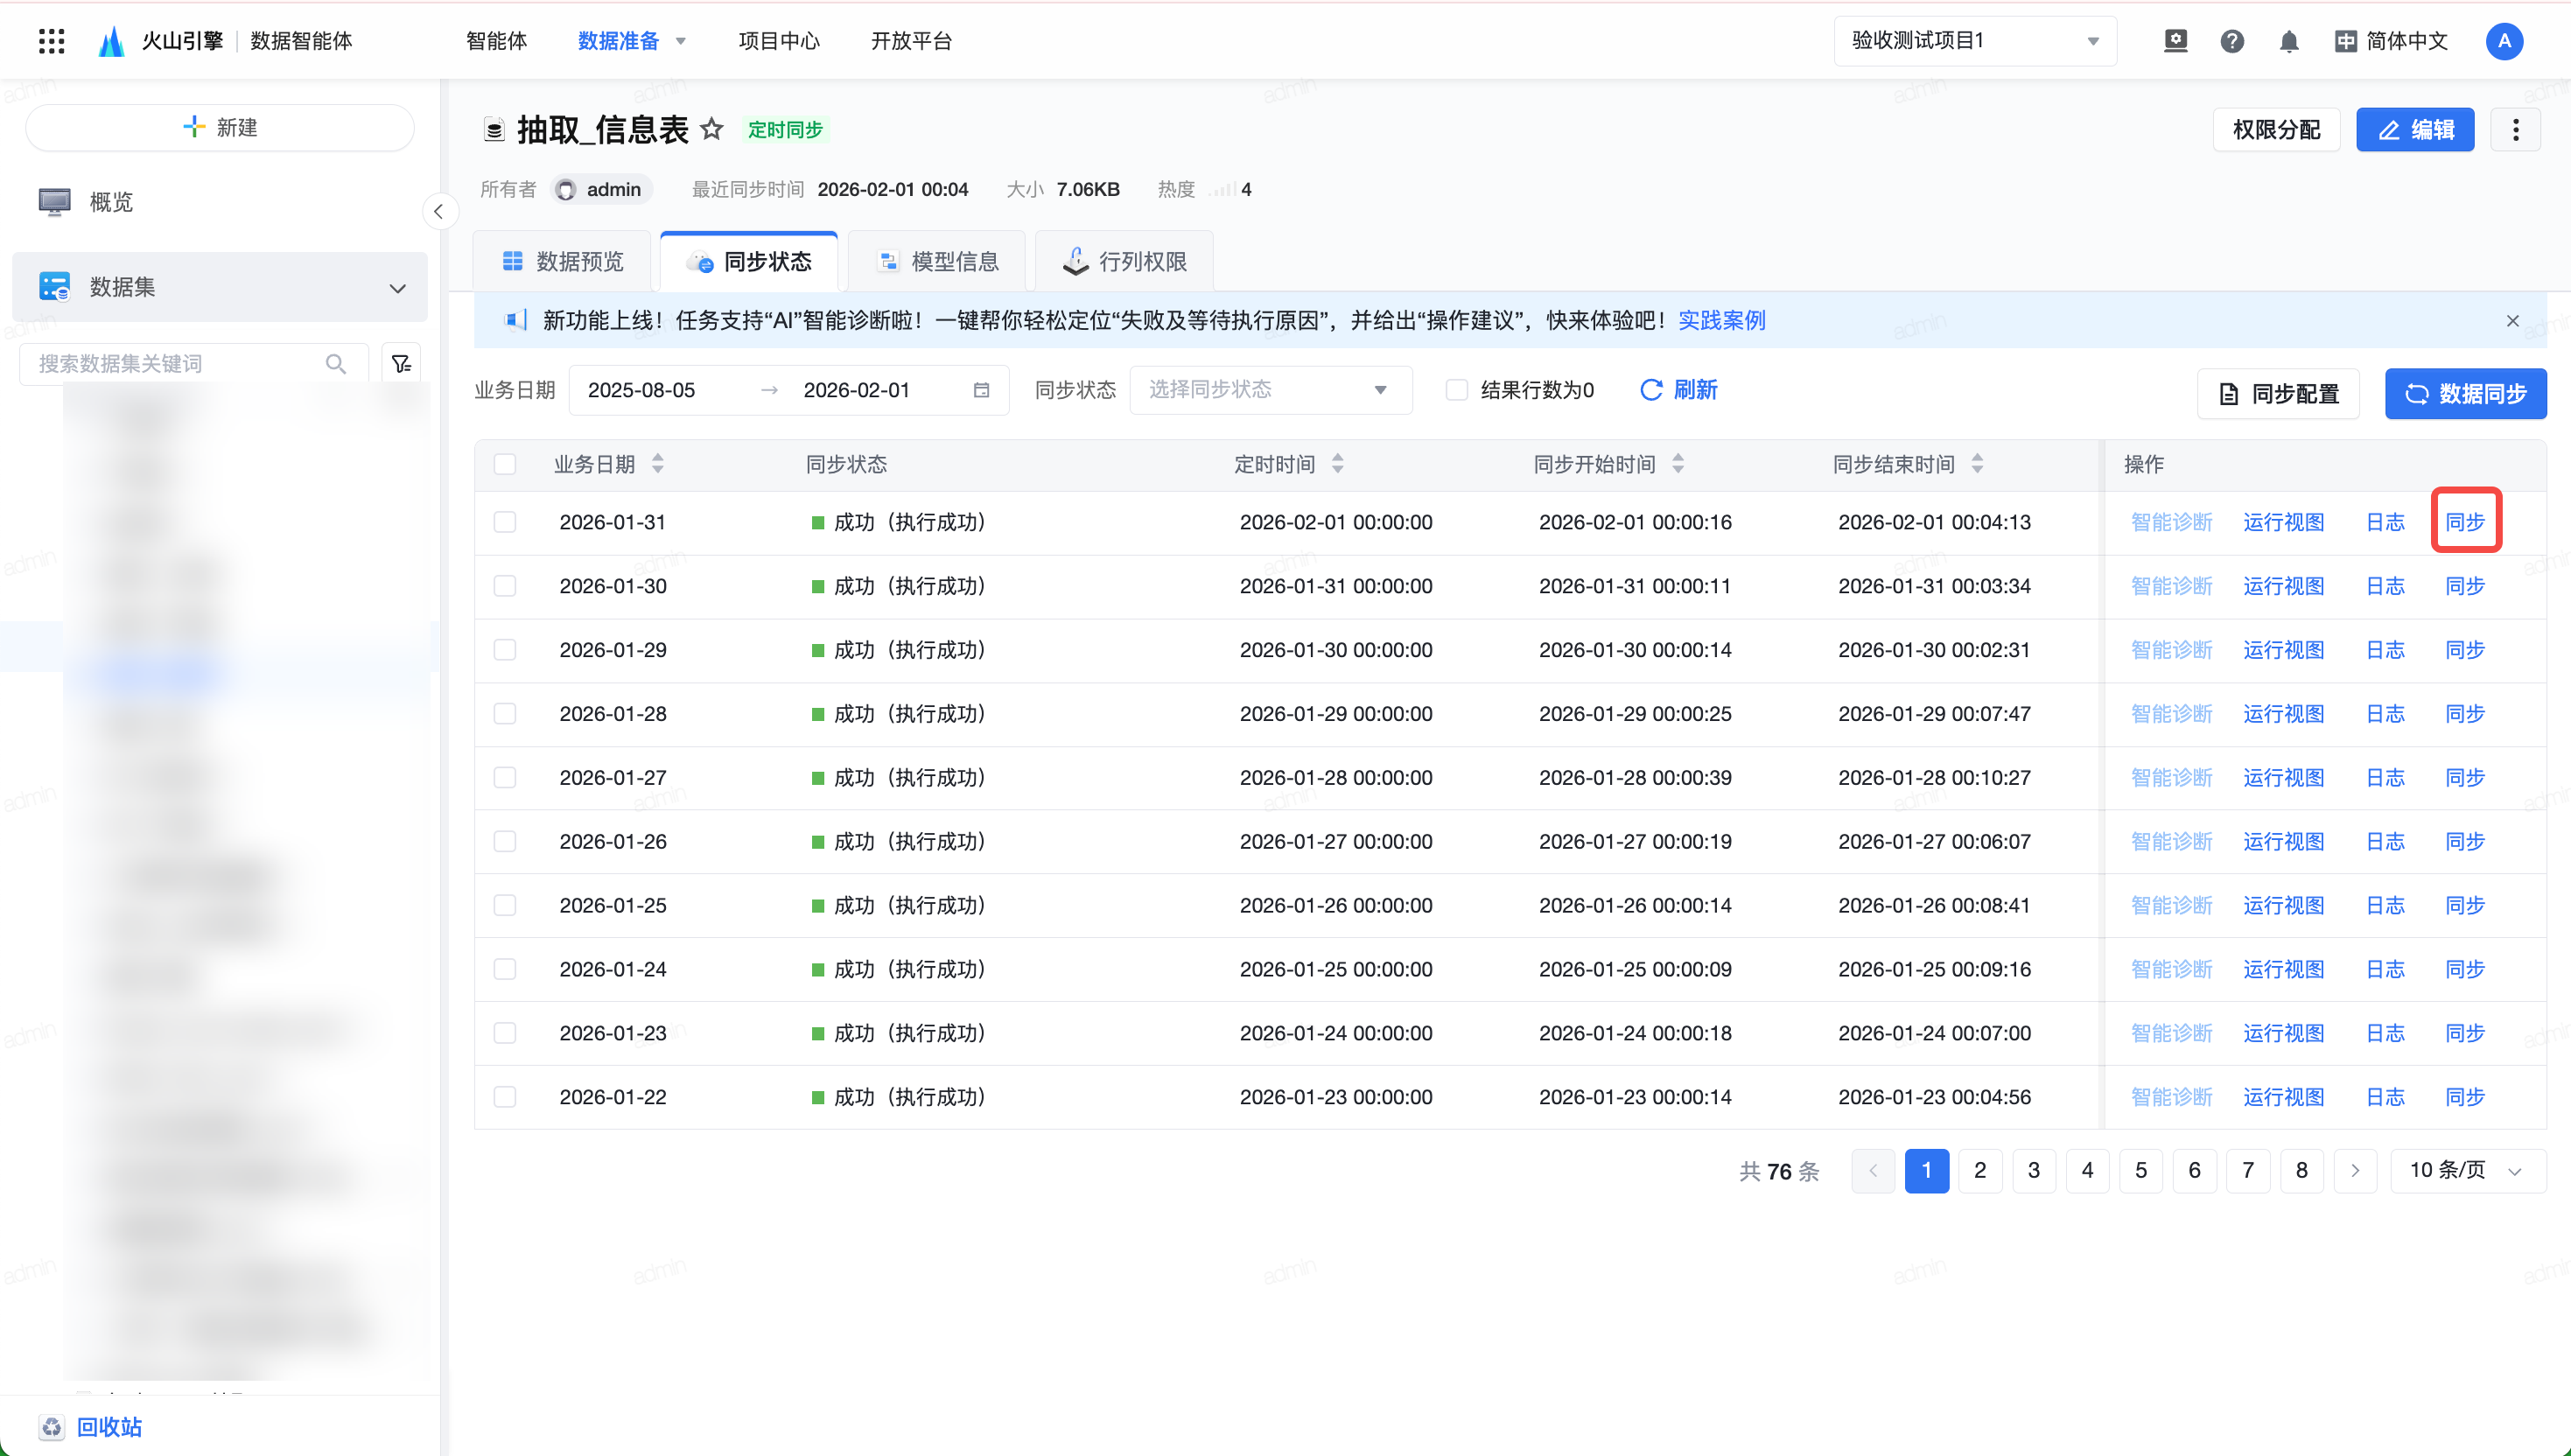
Task: Open the app launcher grid icon
Action: 51,41
